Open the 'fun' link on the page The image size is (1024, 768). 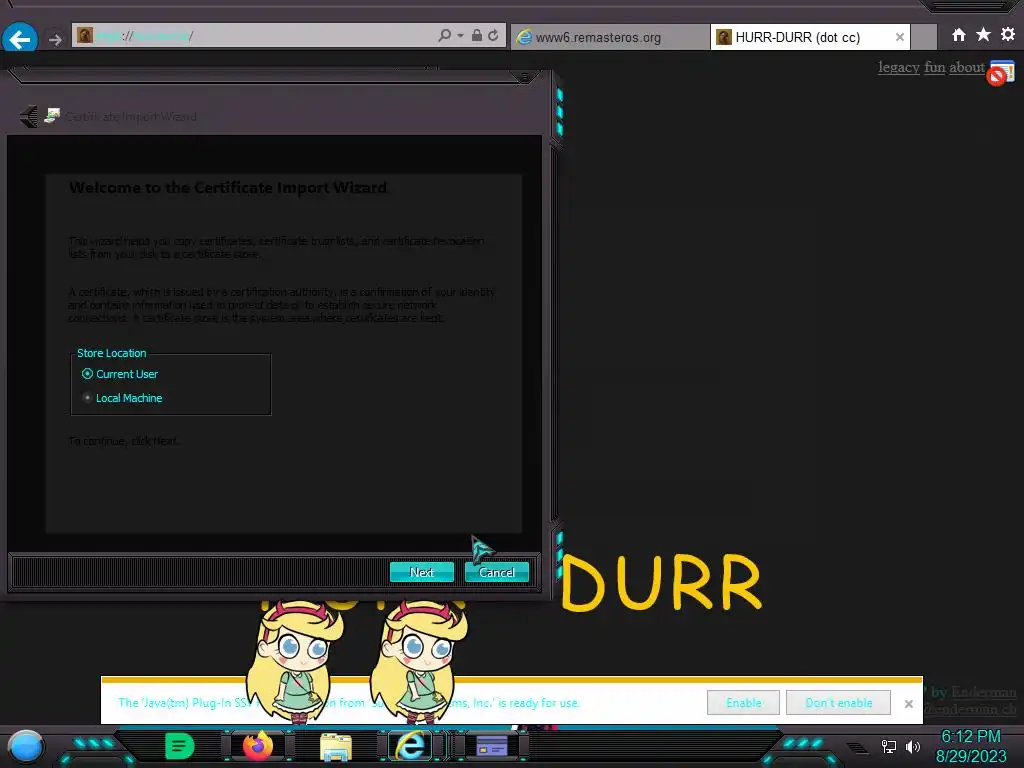[935, 67]
